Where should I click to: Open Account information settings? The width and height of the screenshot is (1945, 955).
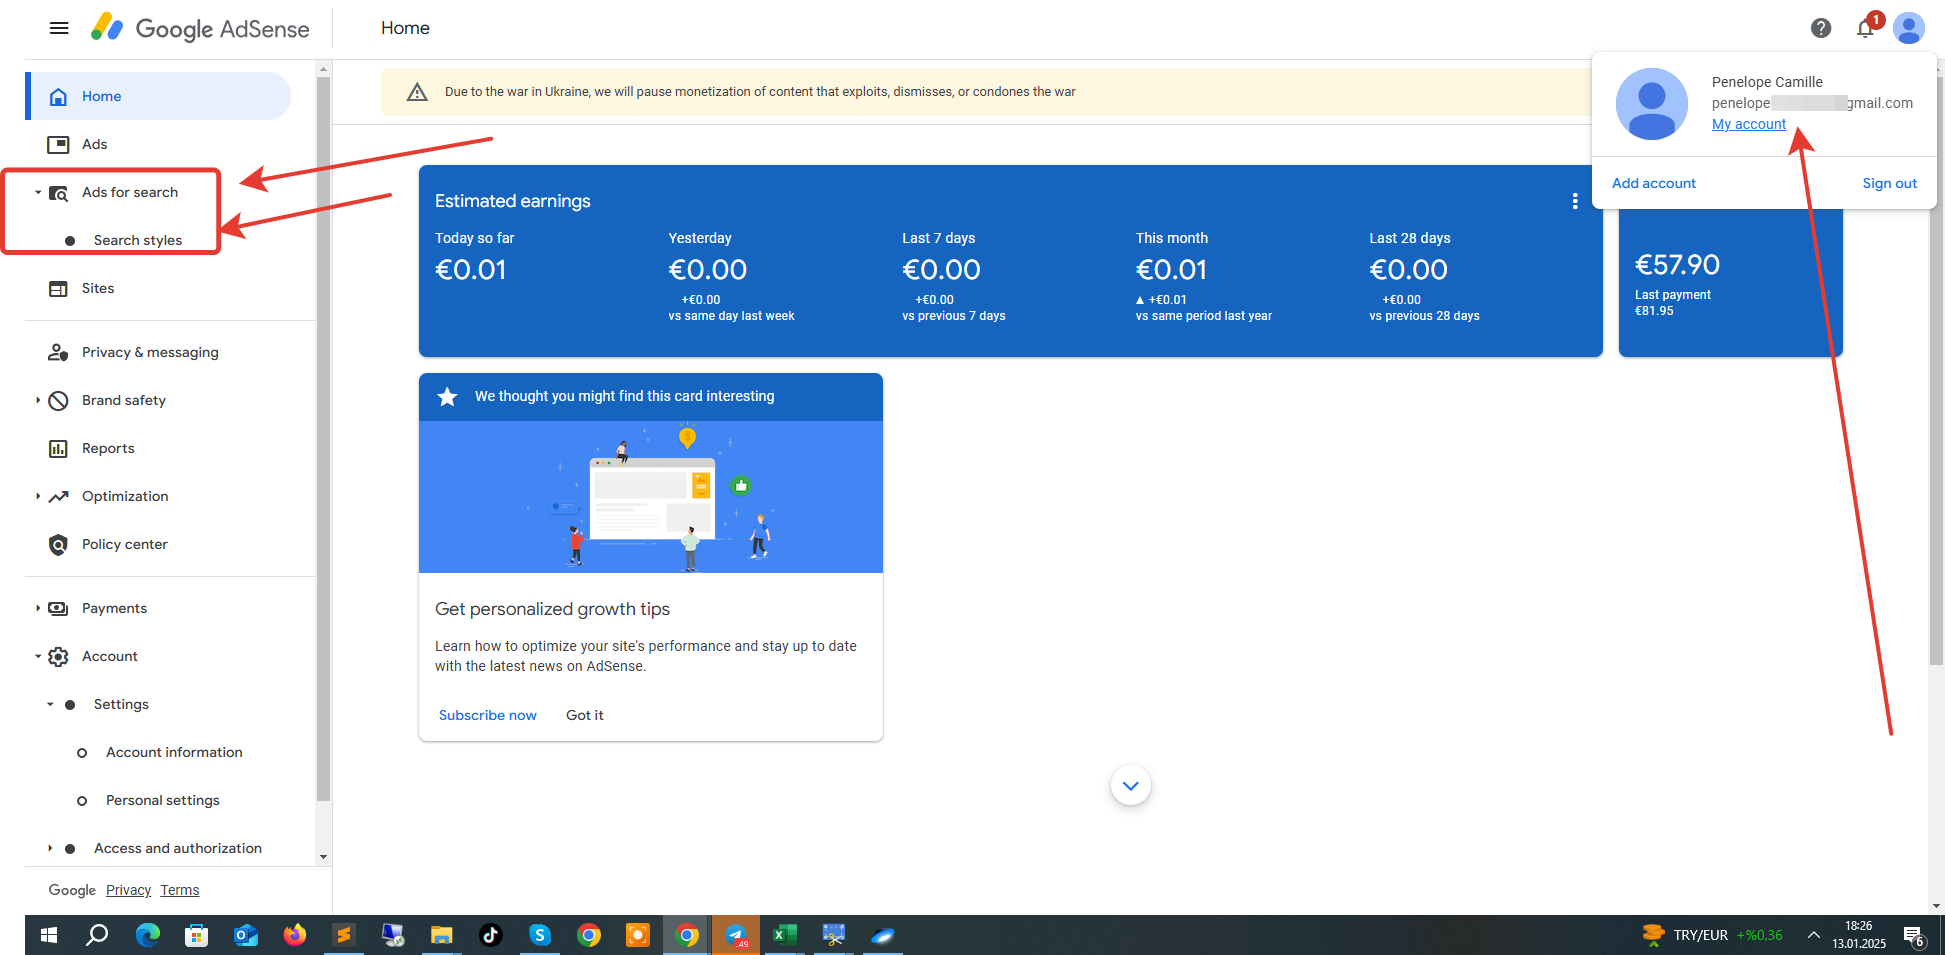click(174, 752)
